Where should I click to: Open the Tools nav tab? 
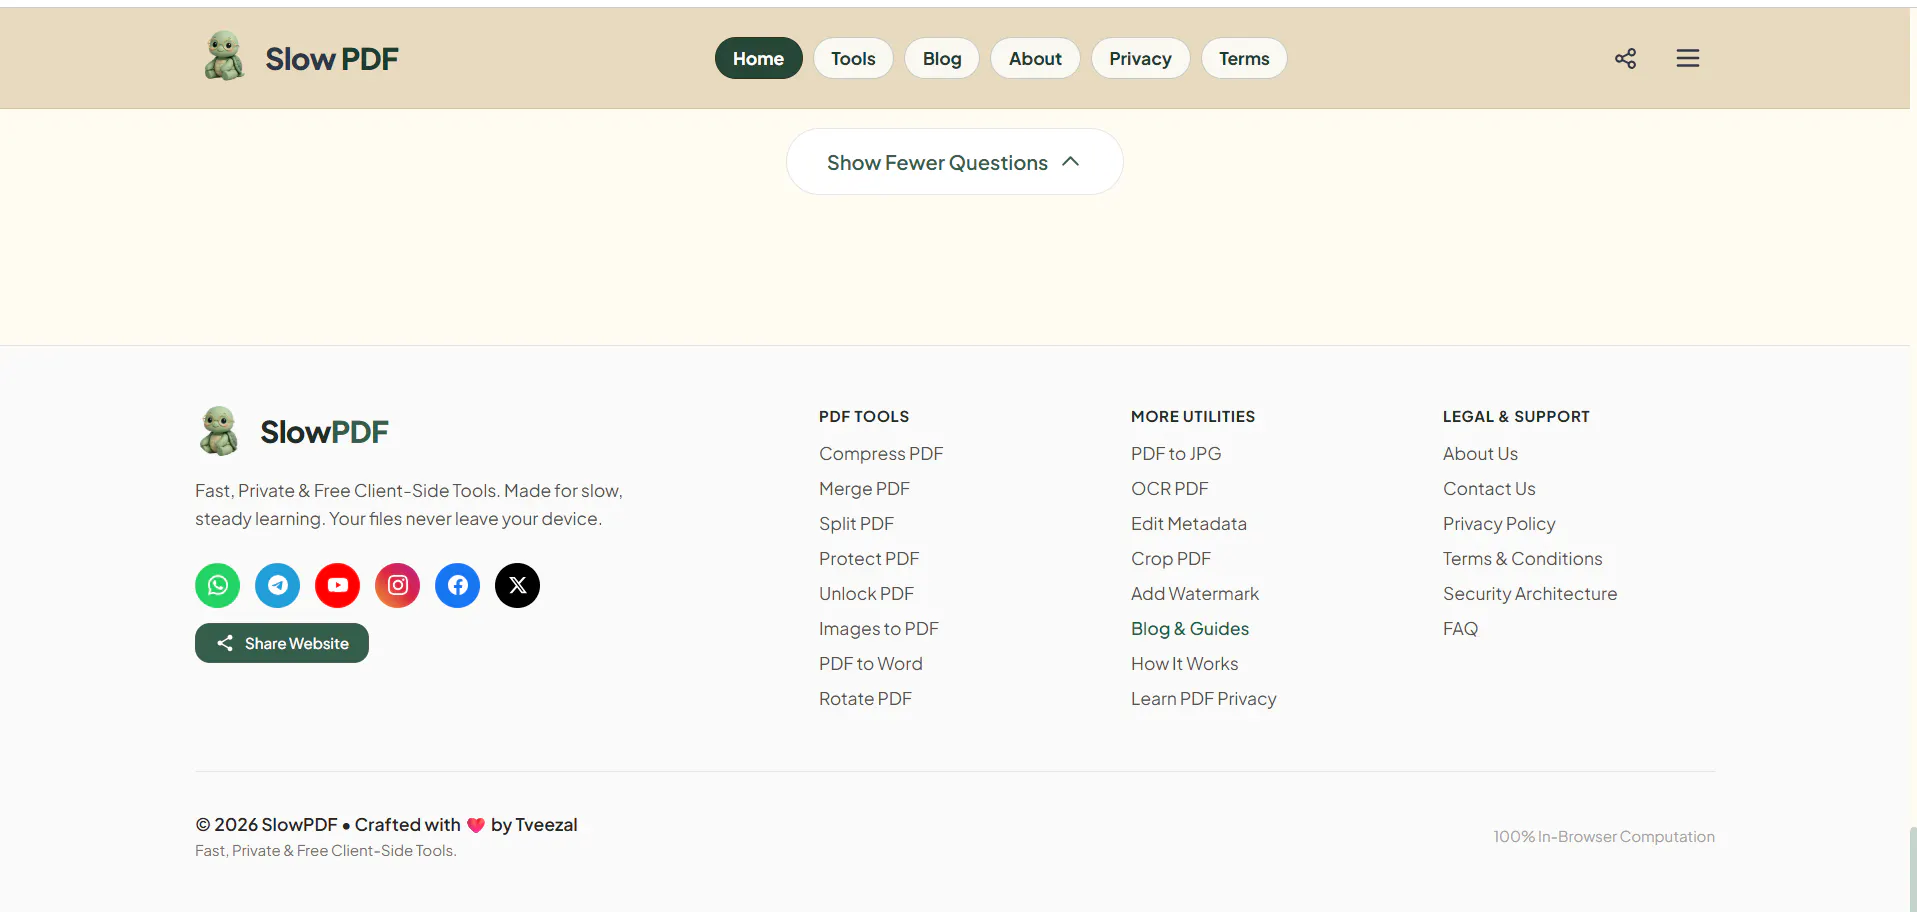coord(853,58)
